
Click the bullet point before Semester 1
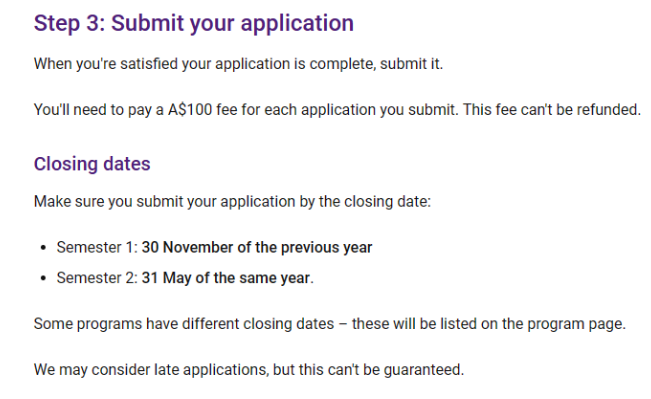point(44,248)
